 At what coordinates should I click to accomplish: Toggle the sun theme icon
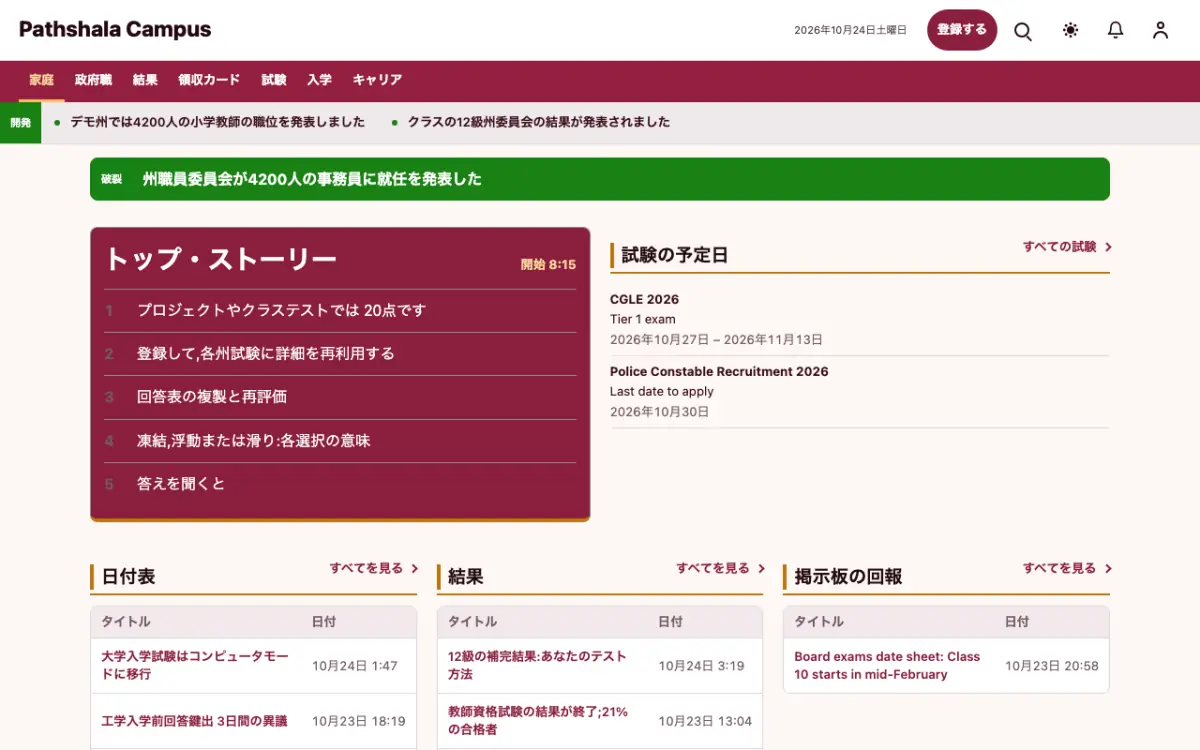coord(1070,30)
